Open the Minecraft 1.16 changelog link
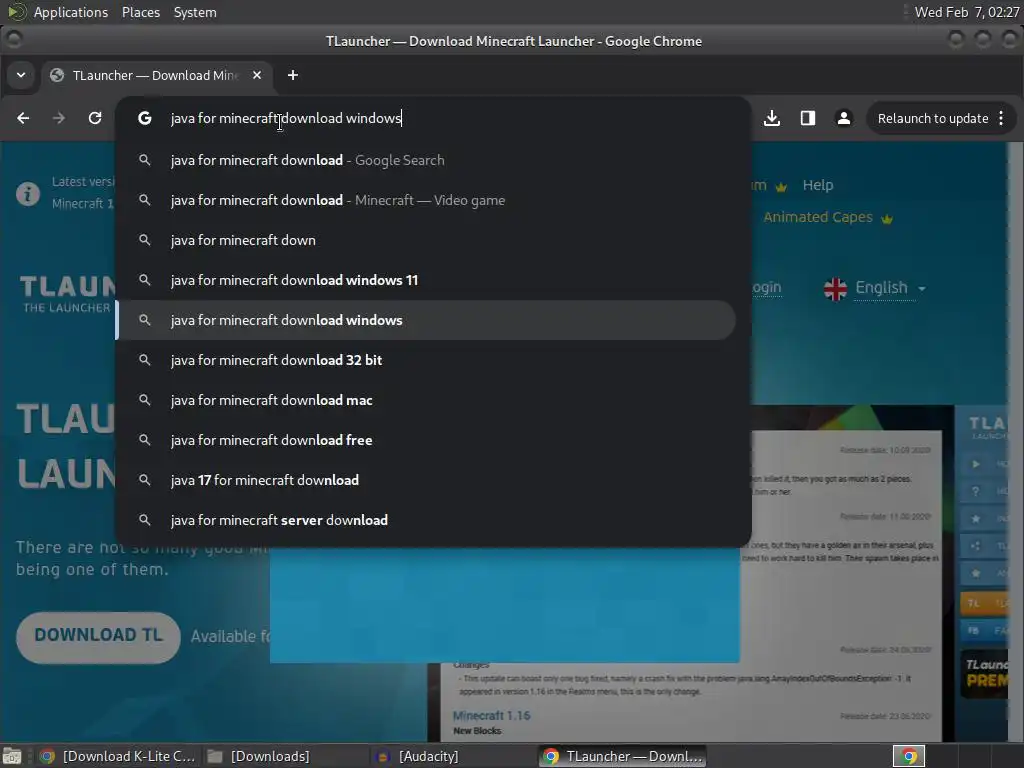Image resolution: width=1024 pixels, height=768 pixels. click(x=491, y=715)
